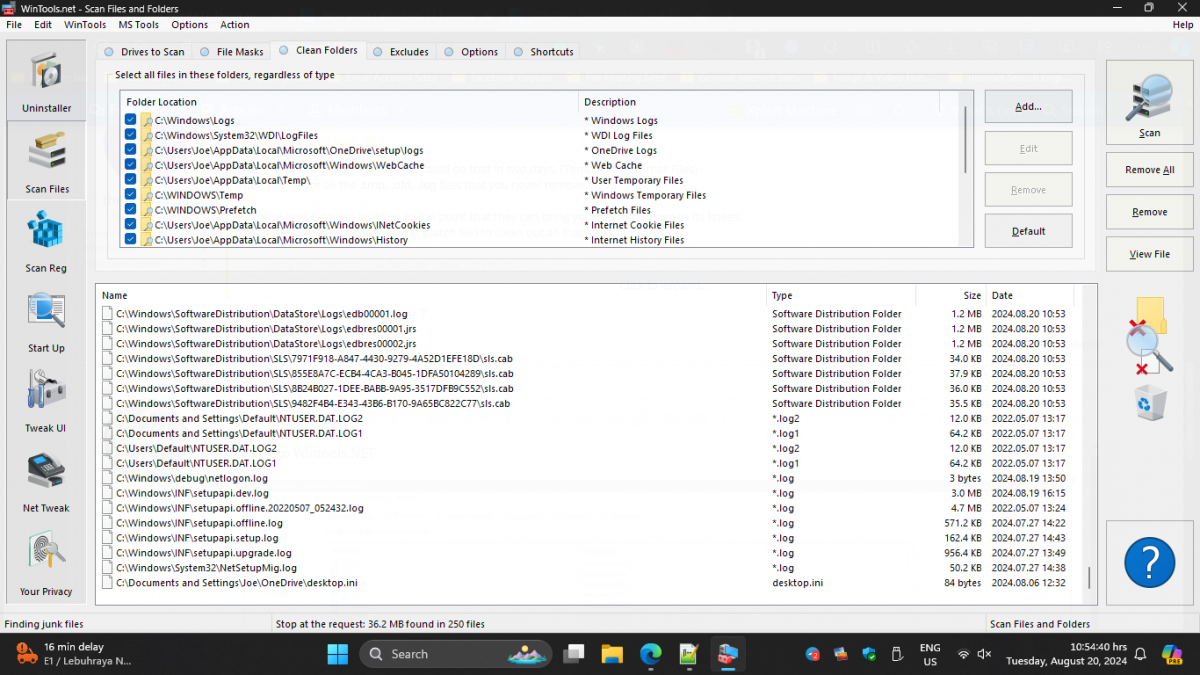Sort results by the Size column header
This screenshot has width=1200, height=675.
(x=951, y=296)
